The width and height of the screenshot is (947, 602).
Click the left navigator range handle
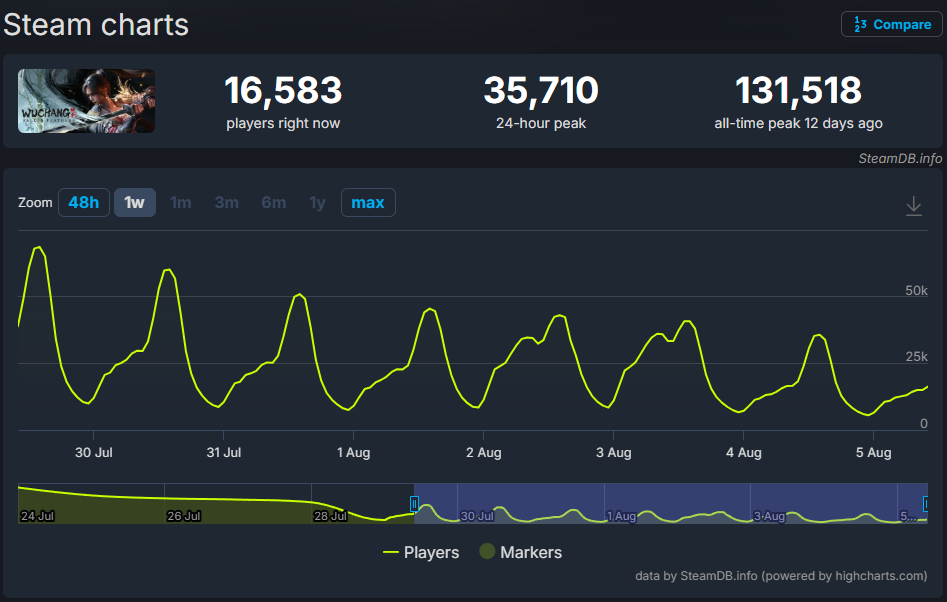coord(414,503)
